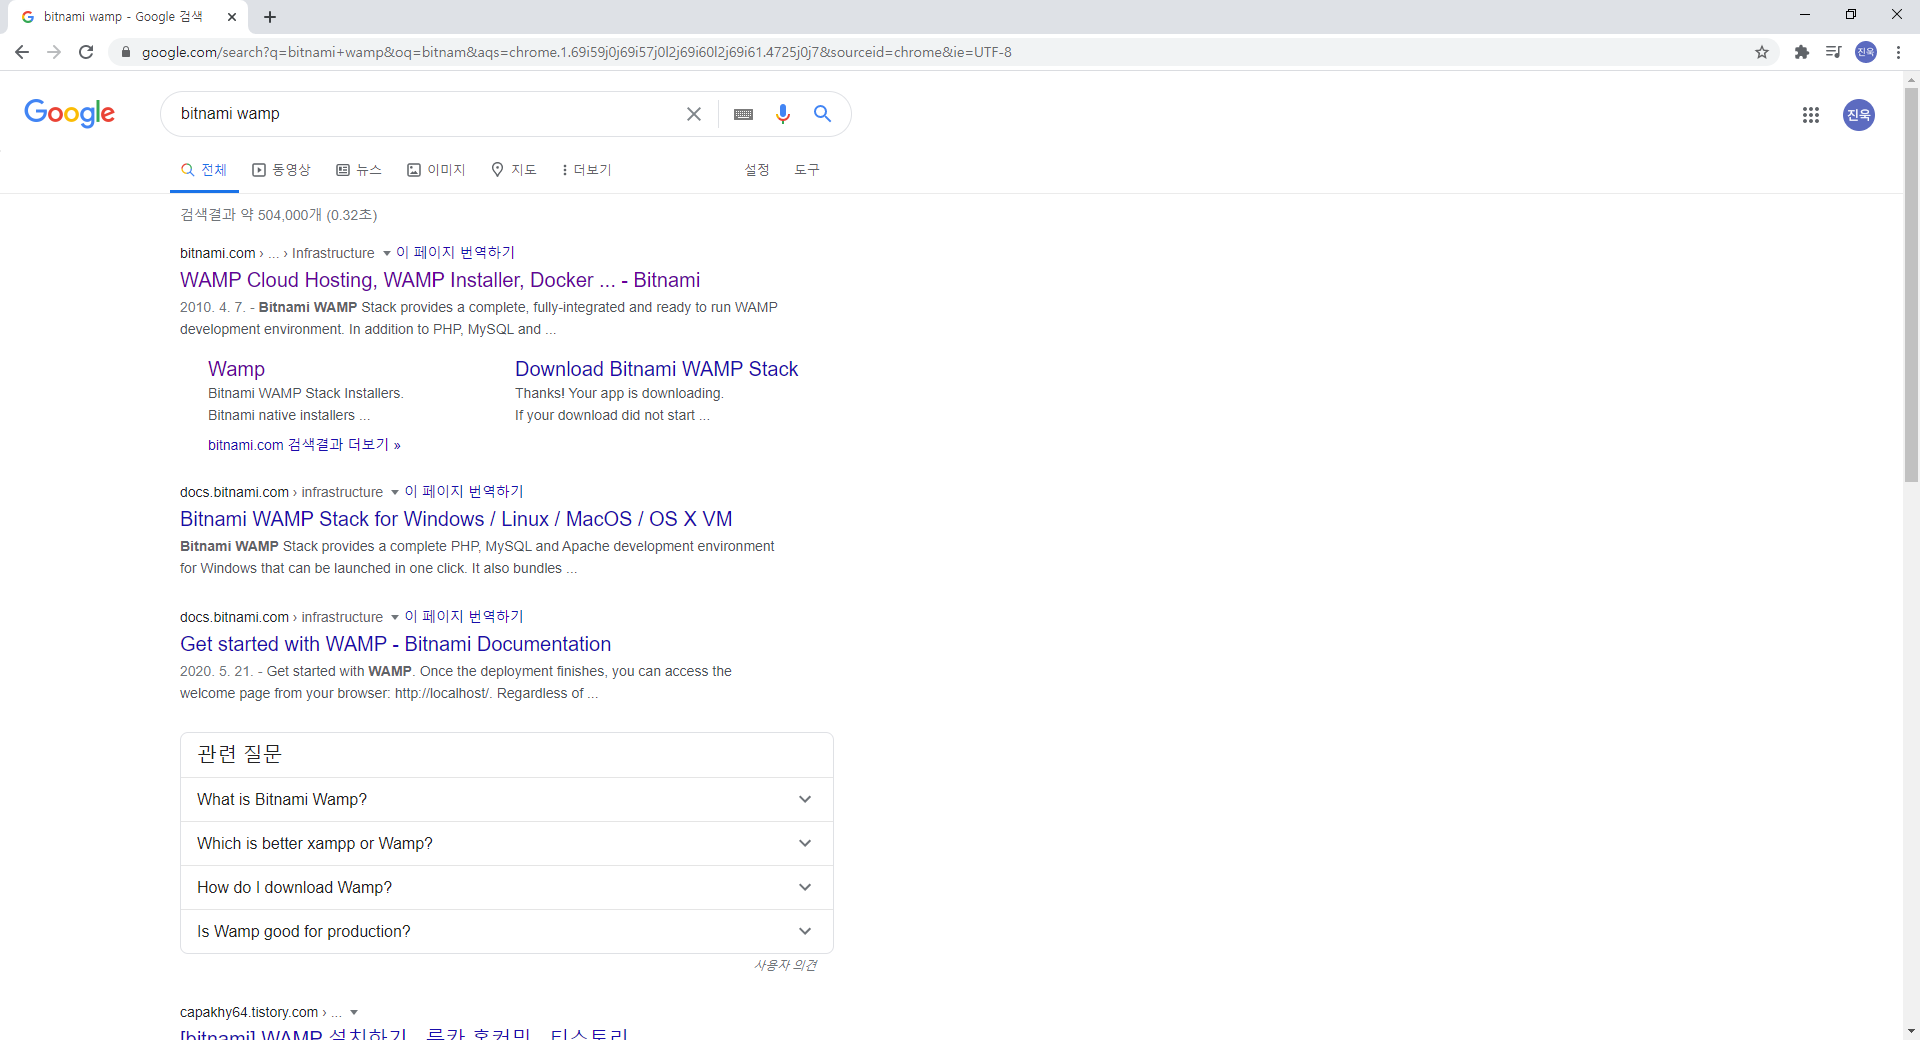This screenshot has width=1920, height=1040.
Task: Open 설정 search settings
Action: click(x=757, y=170)
